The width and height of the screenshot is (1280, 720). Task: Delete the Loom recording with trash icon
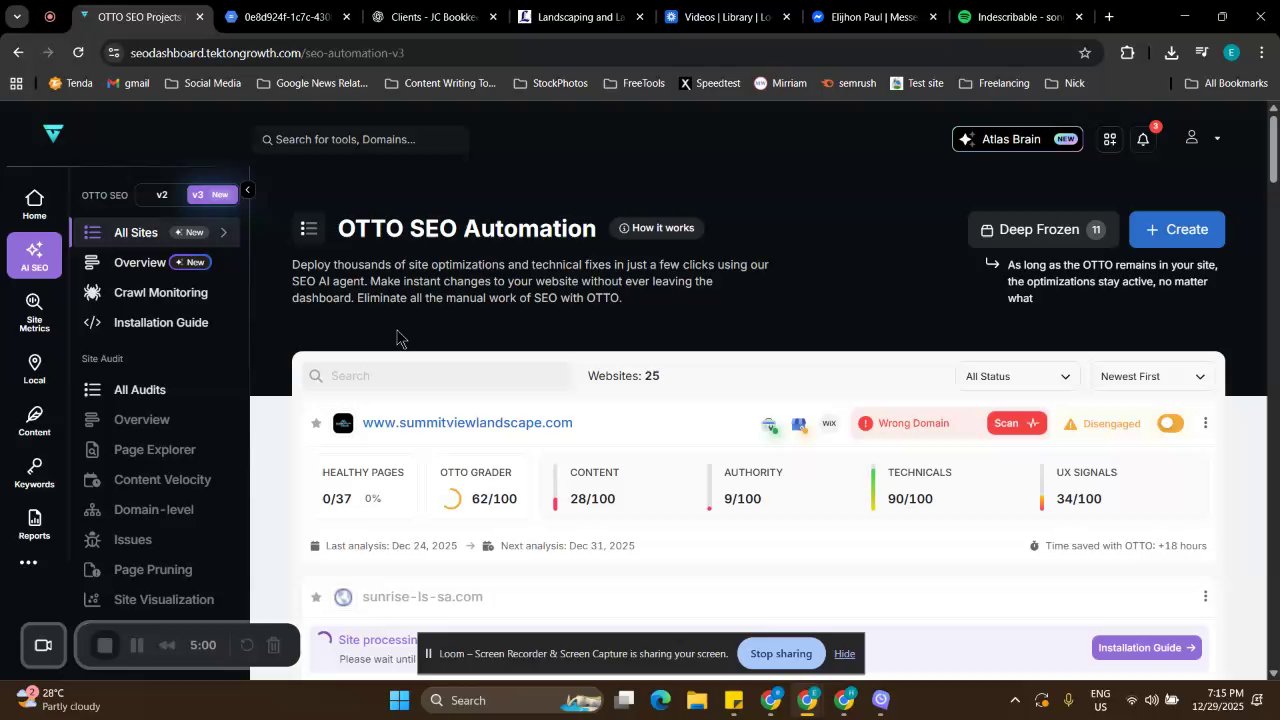coord(274,645)
